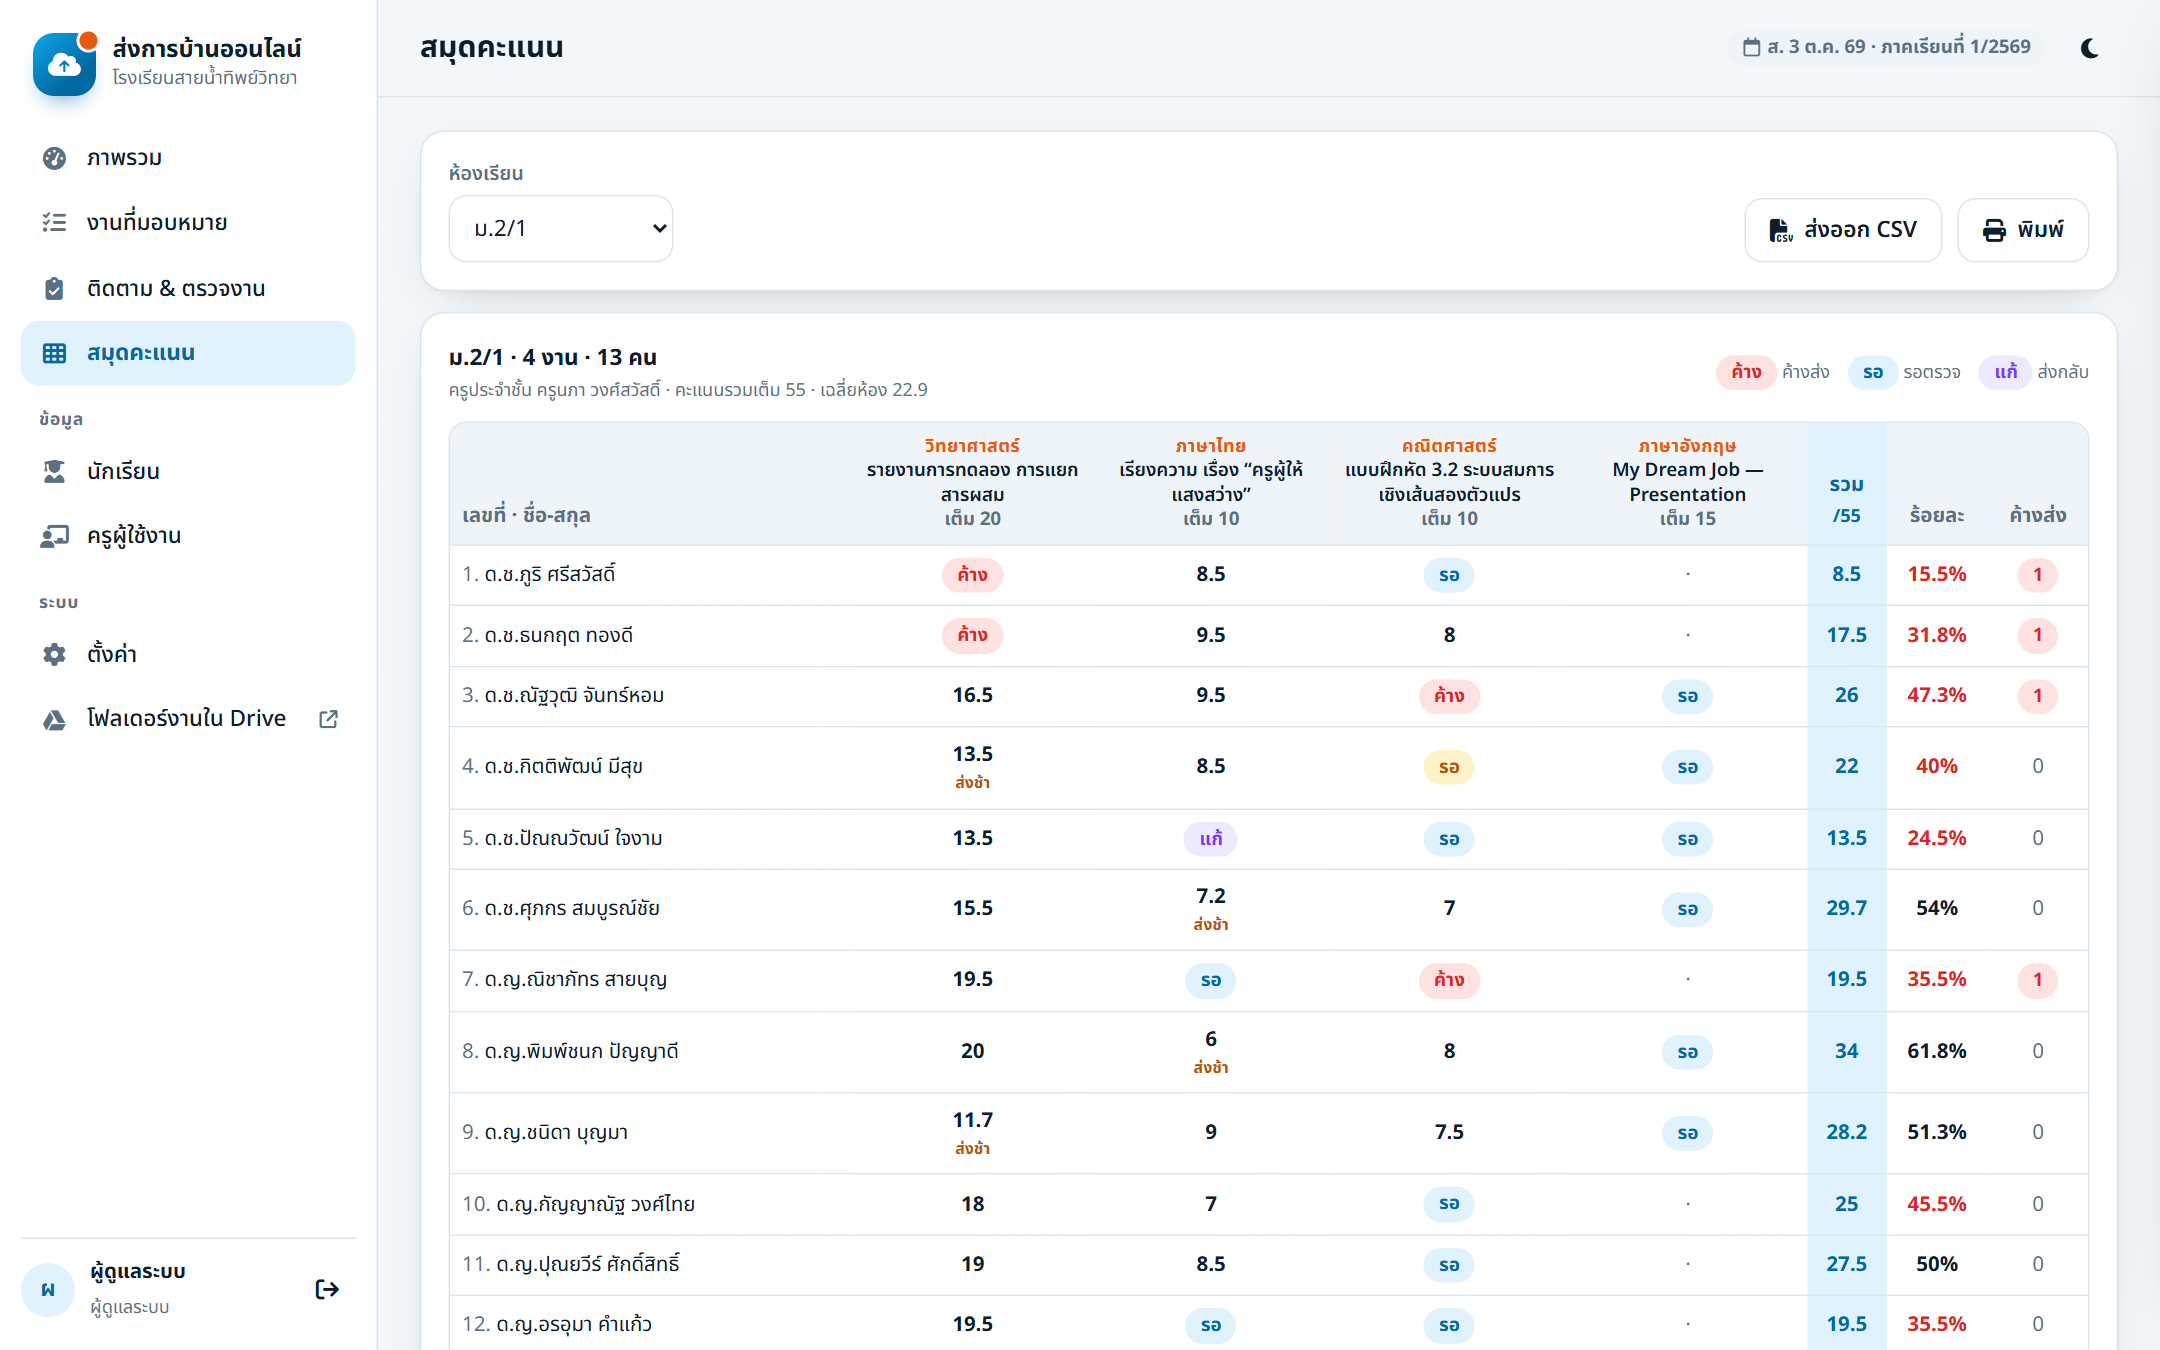2160x1350 pixels.
Task: Click รอ math badge for ด.ช.ภูริ
Action: pyautogui.click(x=1449, y=575)
